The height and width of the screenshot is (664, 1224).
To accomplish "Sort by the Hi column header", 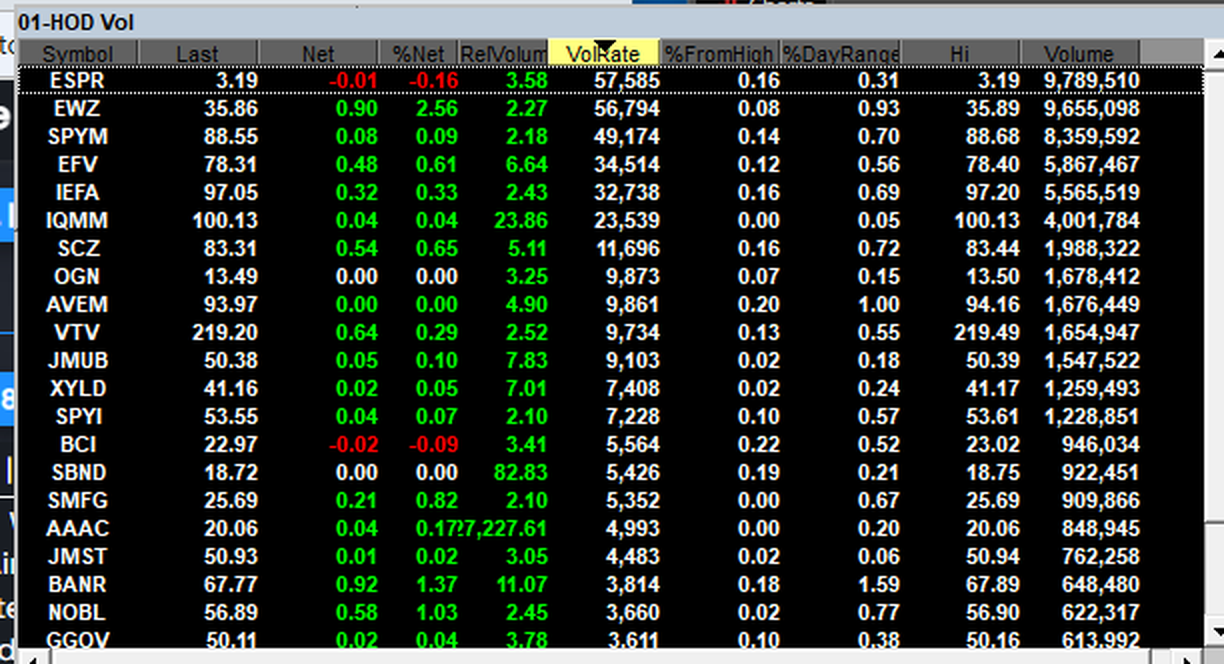I will tap(961, 54).
